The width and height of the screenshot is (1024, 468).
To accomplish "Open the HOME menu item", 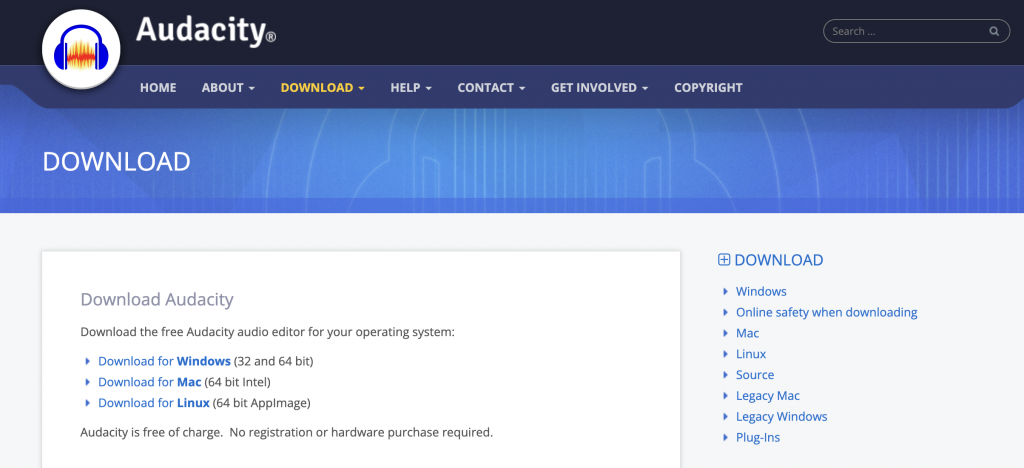I will (x=158, y=87).
